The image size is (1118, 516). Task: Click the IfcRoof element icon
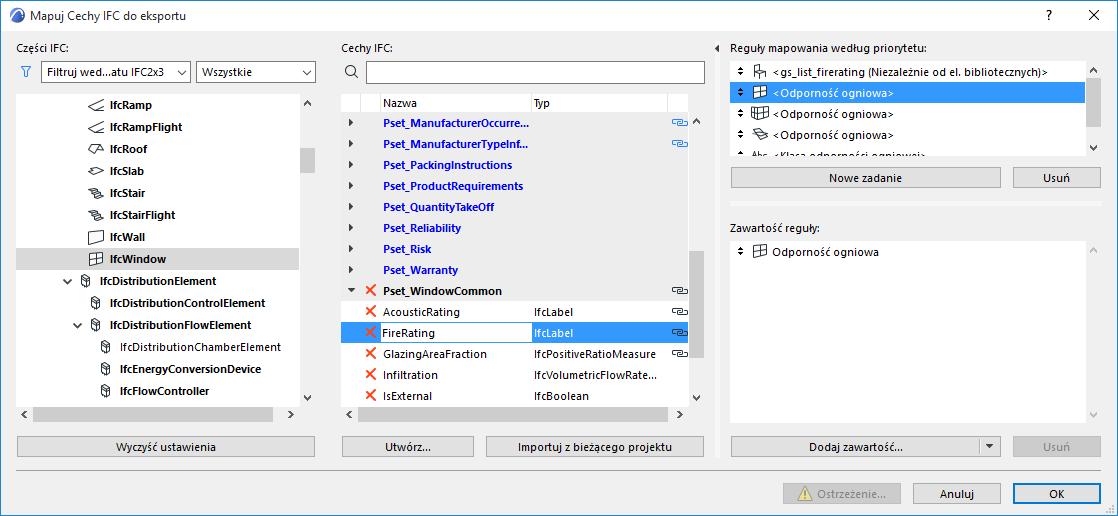tap(96, 149)
